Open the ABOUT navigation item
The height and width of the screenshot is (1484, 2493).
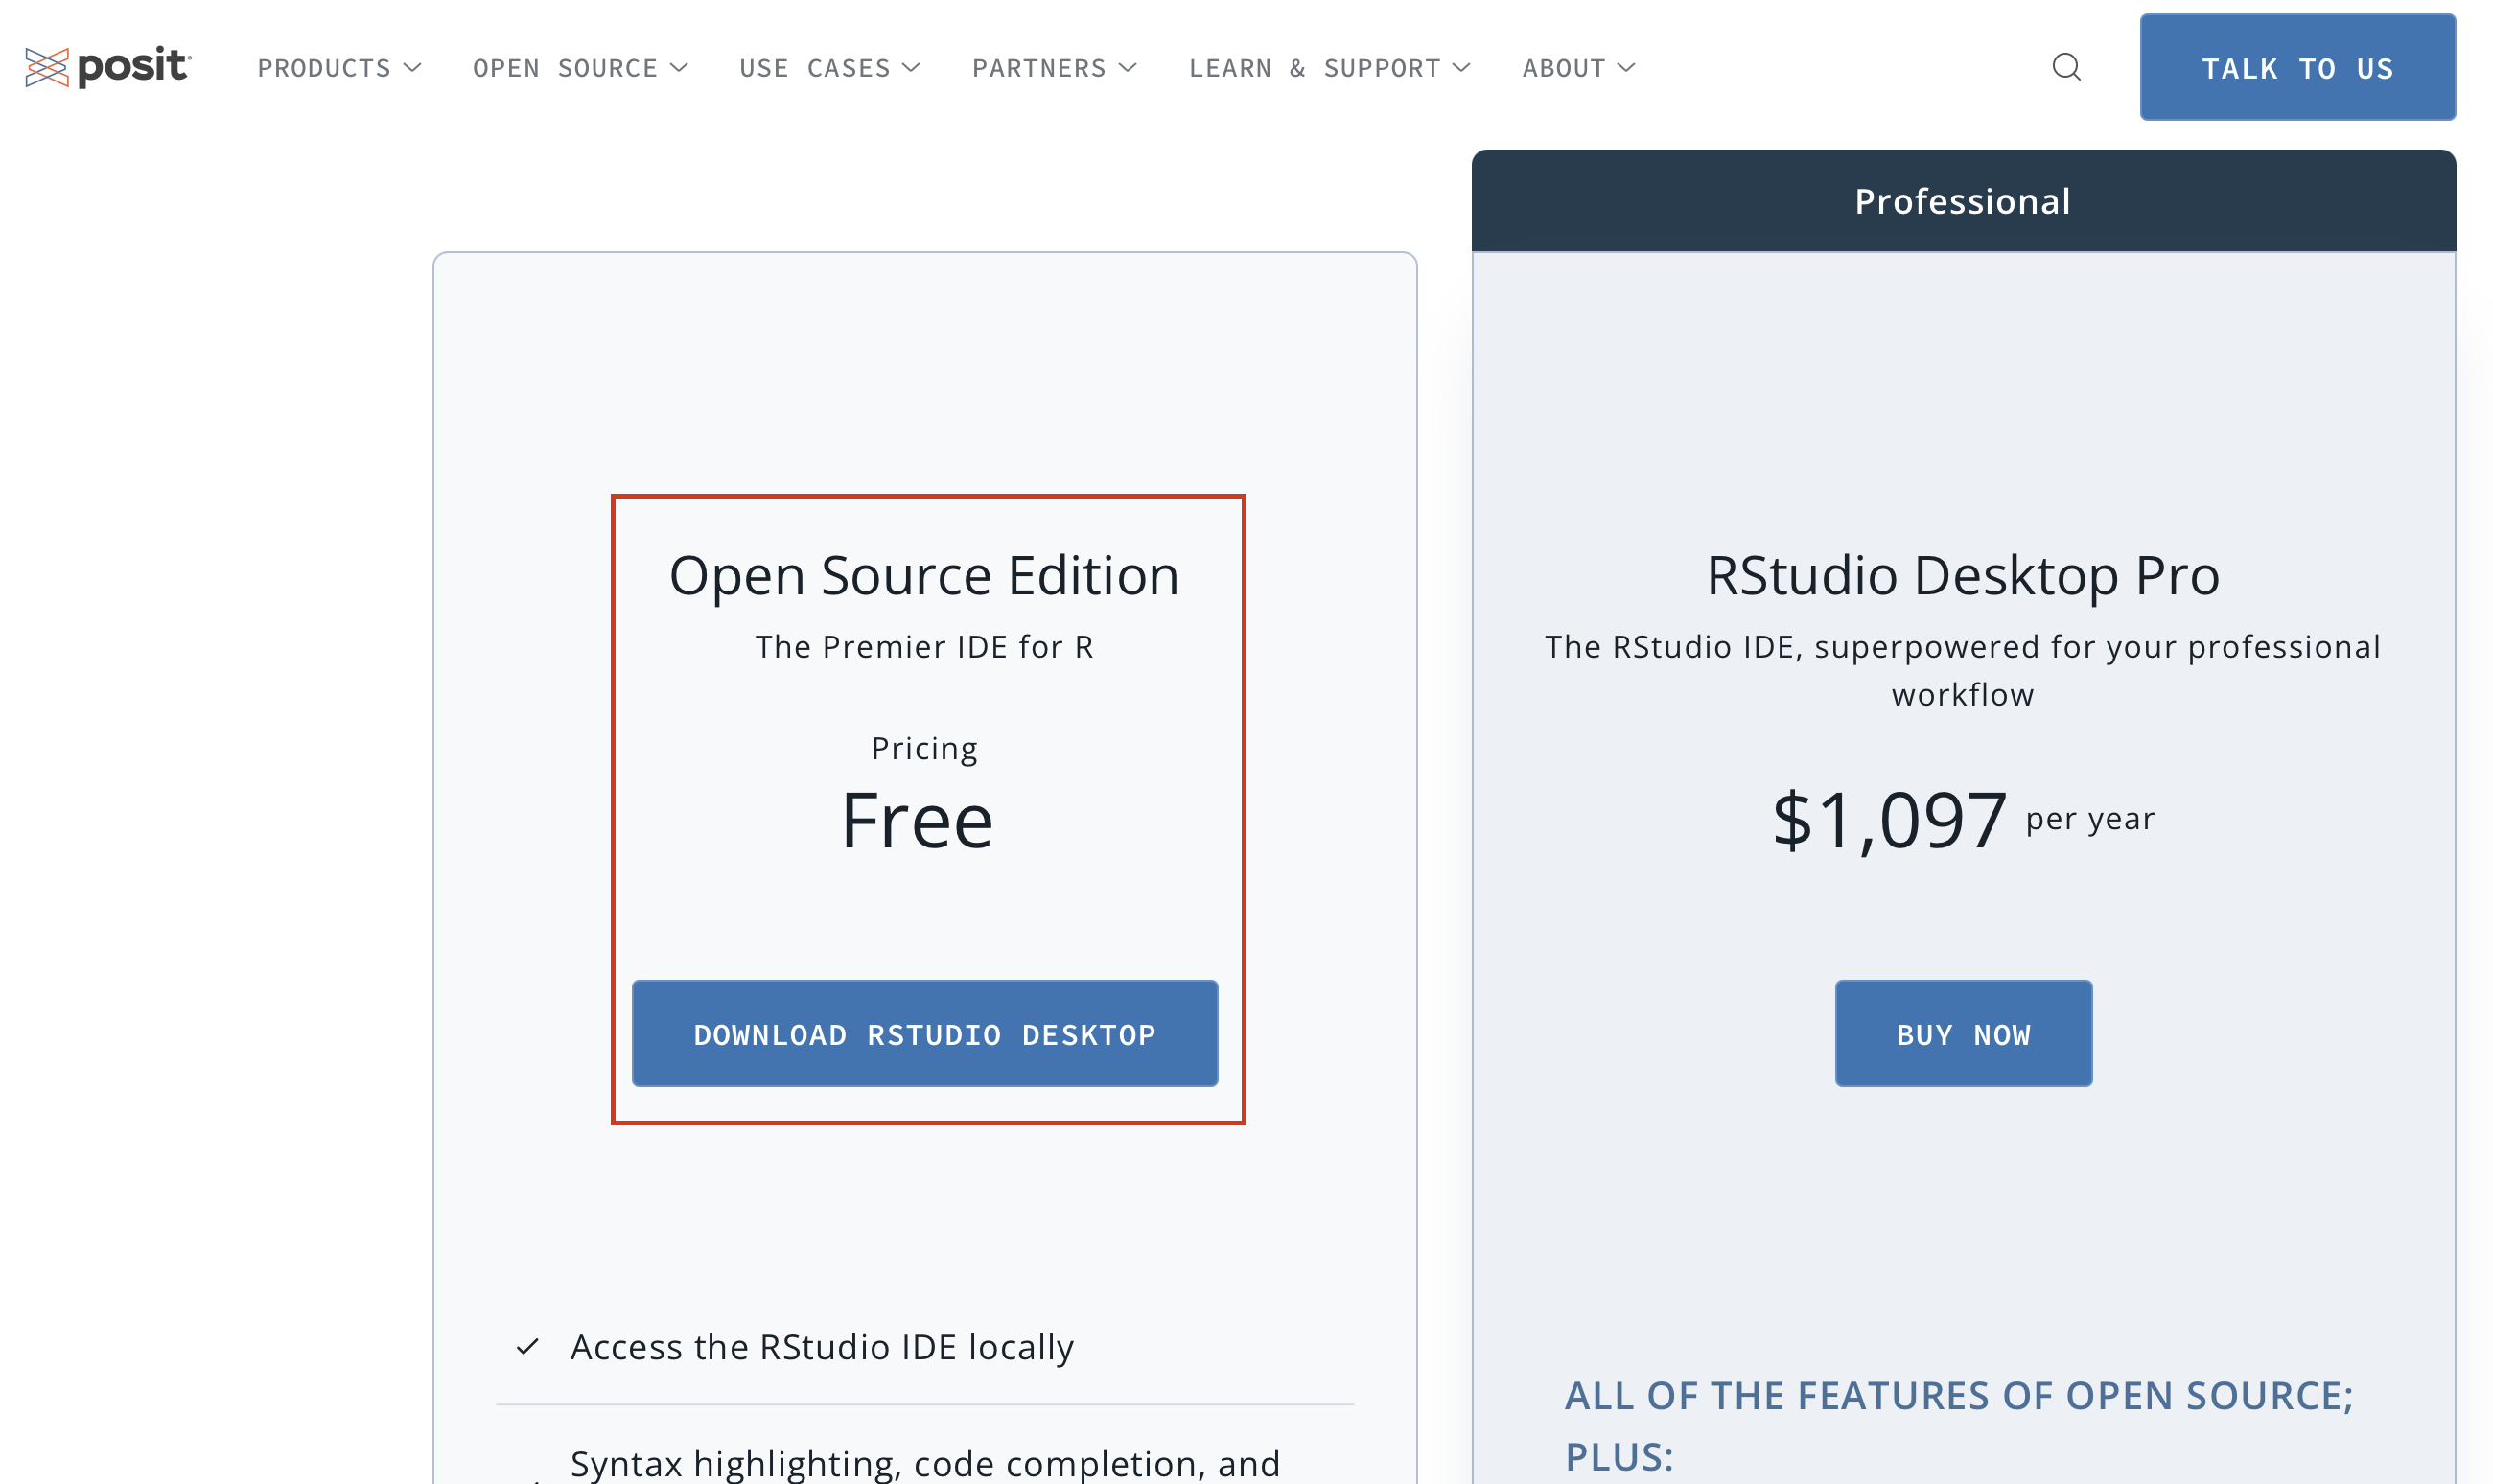click(x=1564, y=68)
